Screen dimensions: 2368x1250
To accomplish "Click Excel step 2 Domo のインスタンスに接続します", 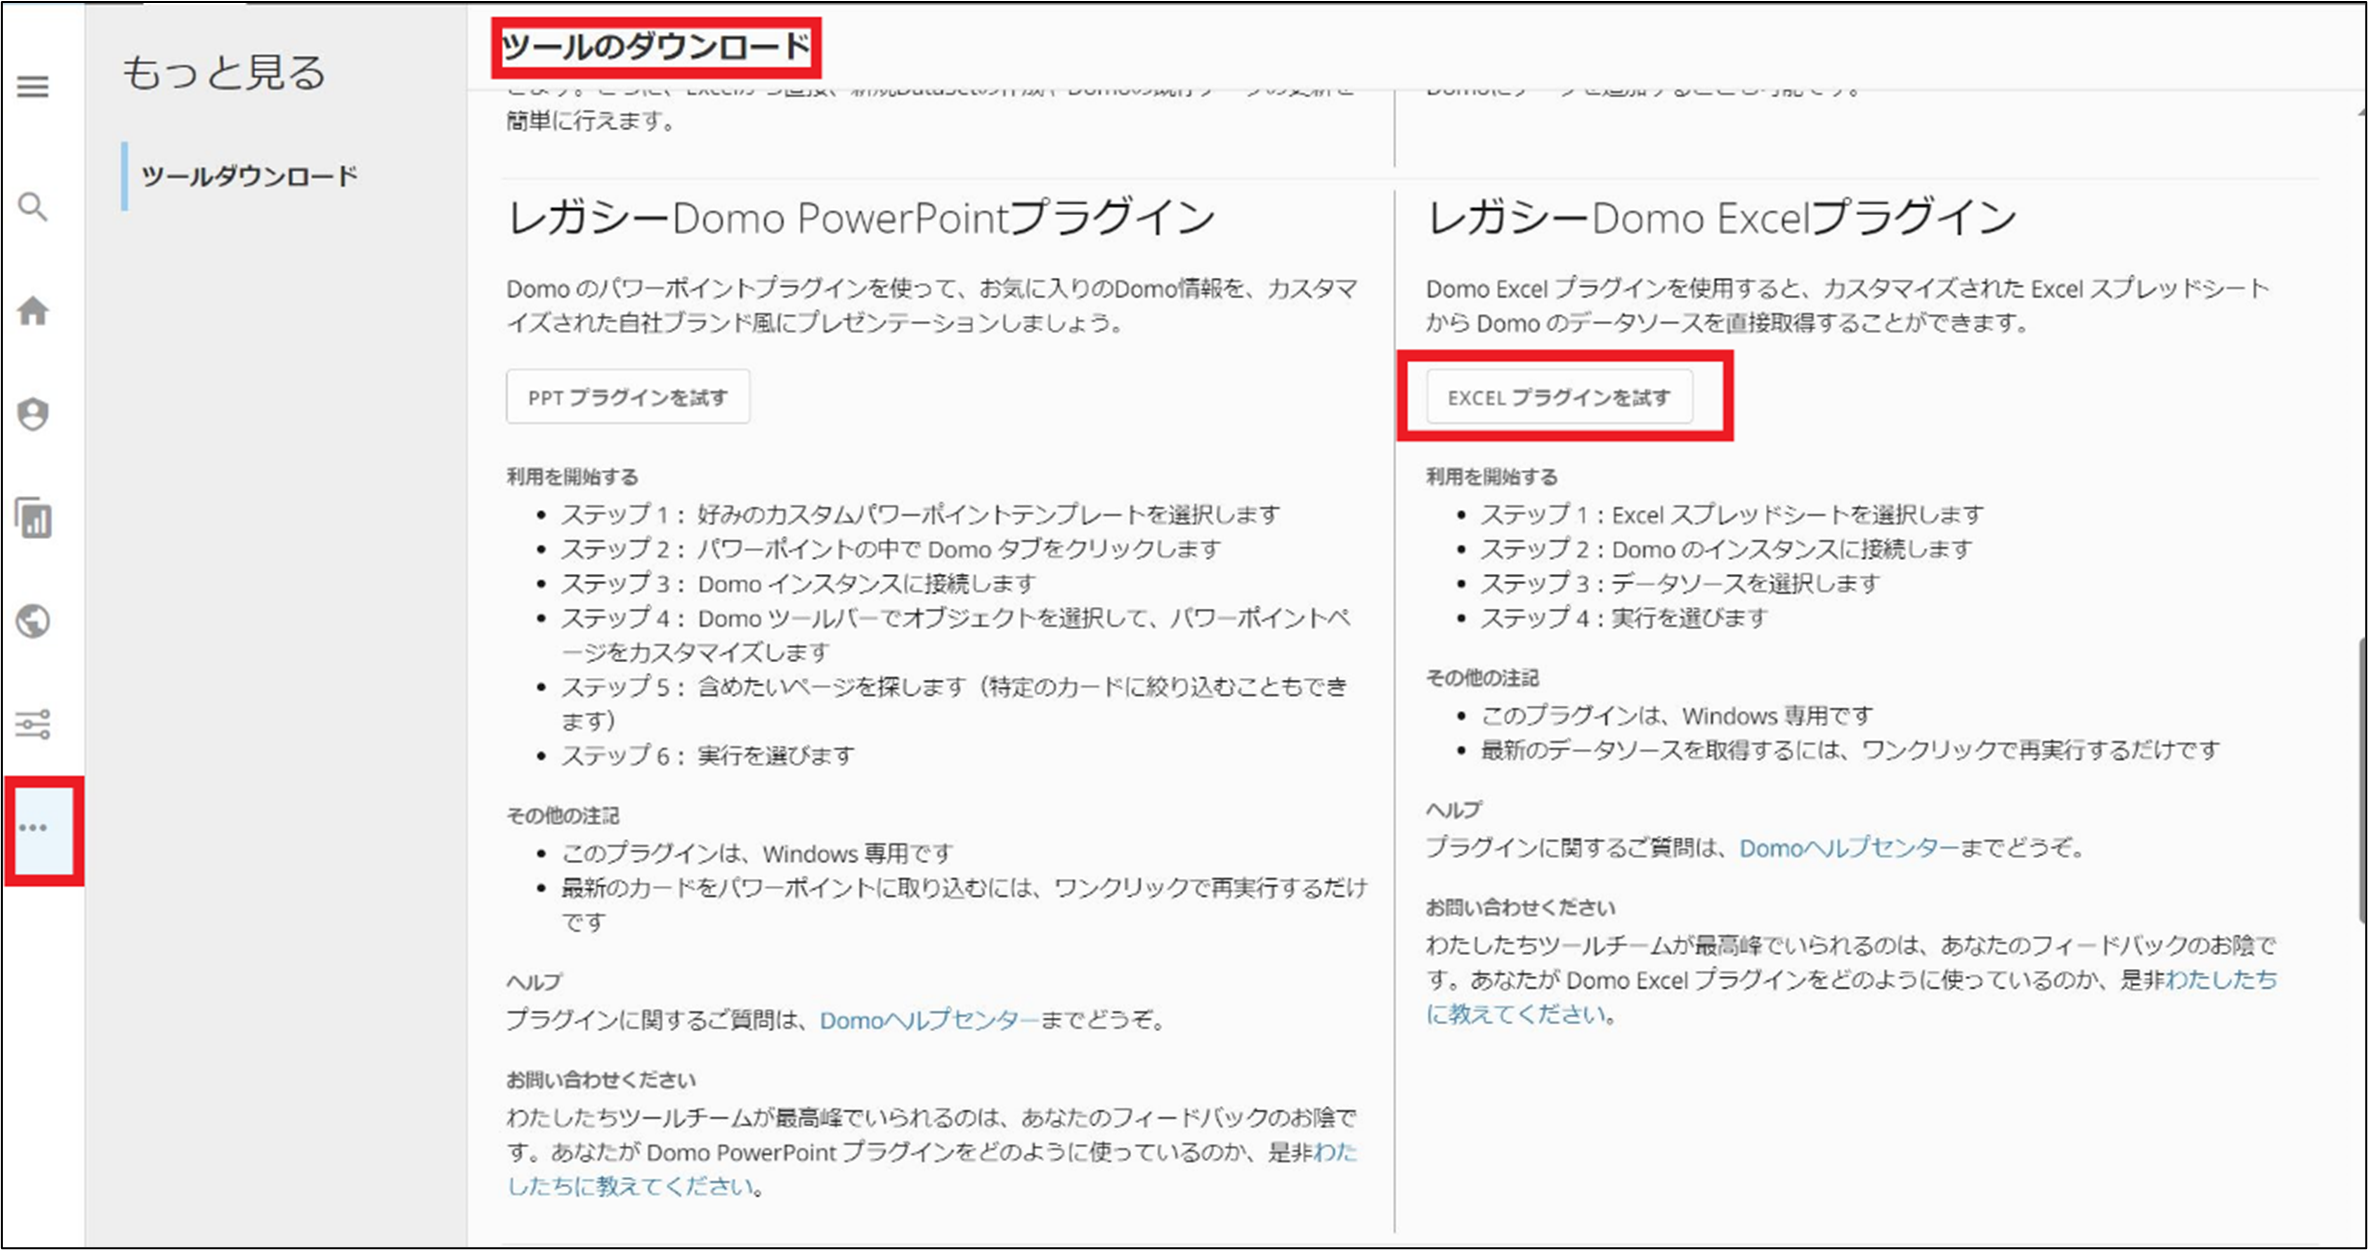I will [x=1726, y=549].
